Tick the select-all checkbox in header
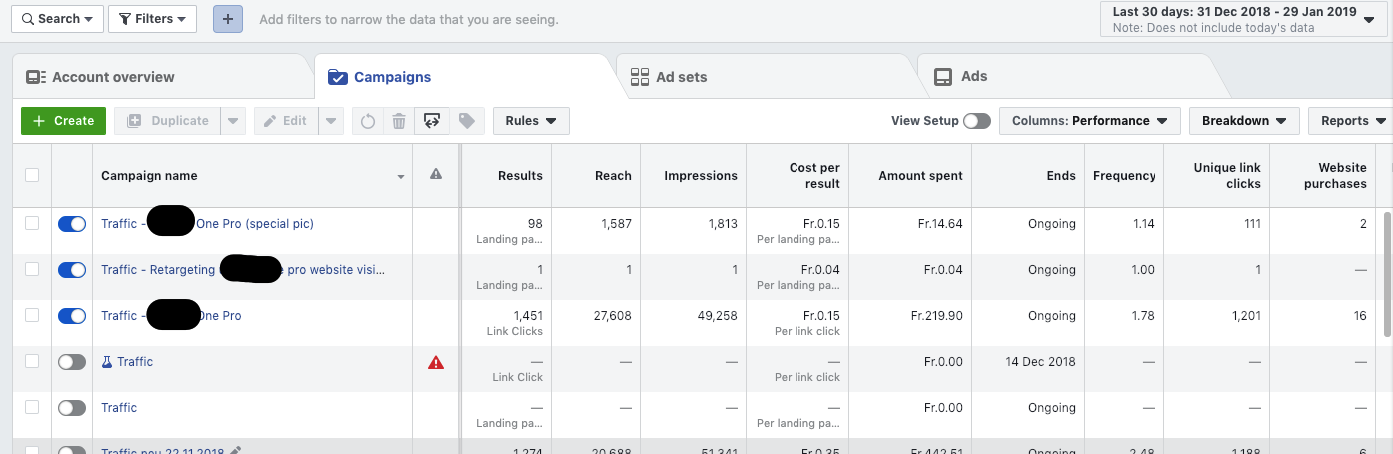This screenshot has width=1393, height=454. pos(32,175)
